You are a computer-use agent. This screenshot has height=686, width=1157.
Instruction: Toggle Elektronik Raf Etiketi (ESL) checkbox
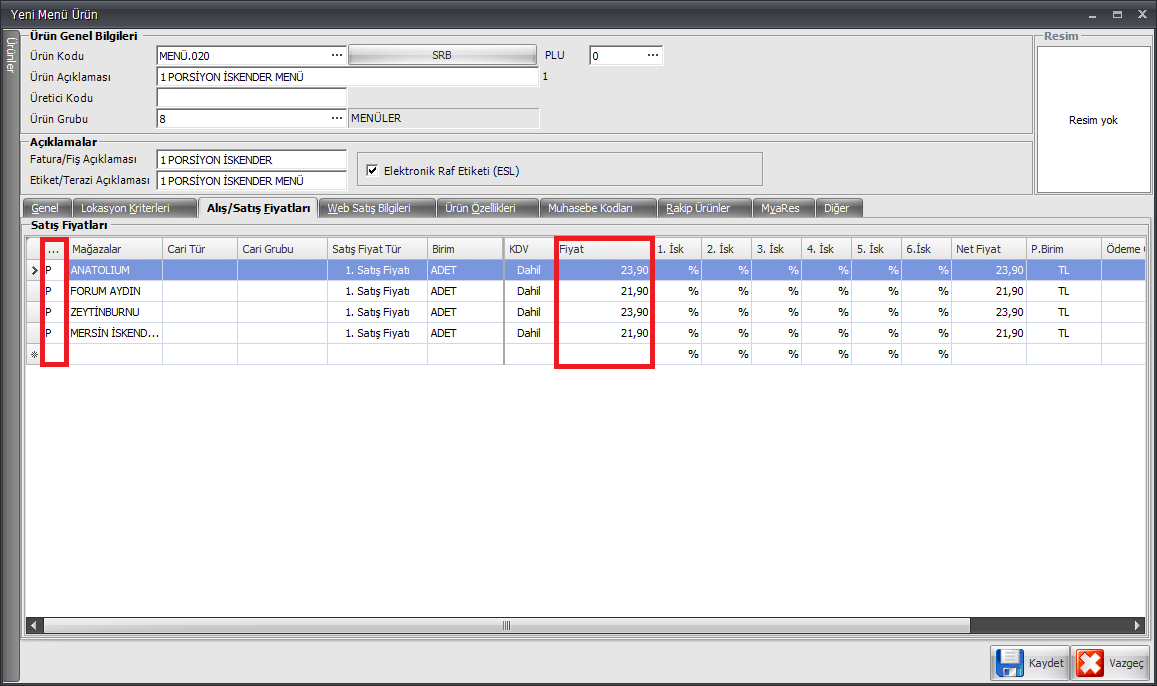click(x=372, y=170)
